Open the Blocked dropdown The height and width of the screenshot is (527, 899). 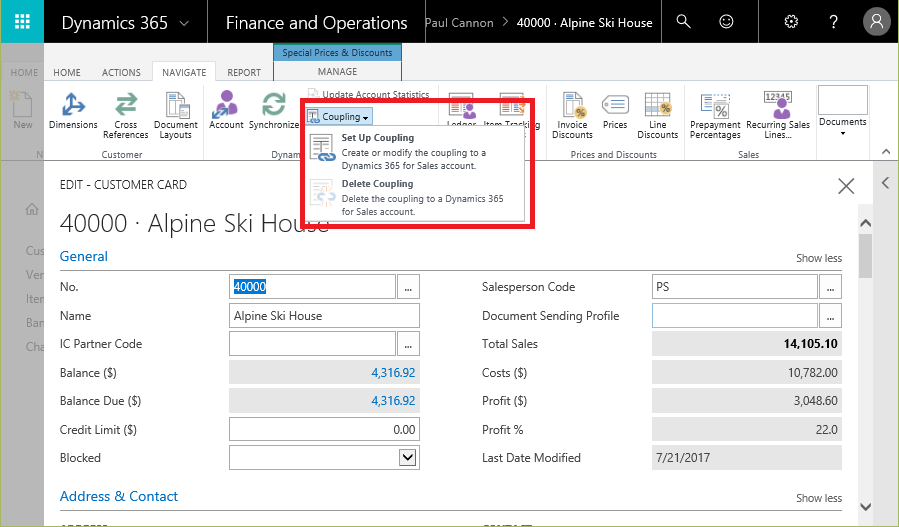(x=407, y=458)
